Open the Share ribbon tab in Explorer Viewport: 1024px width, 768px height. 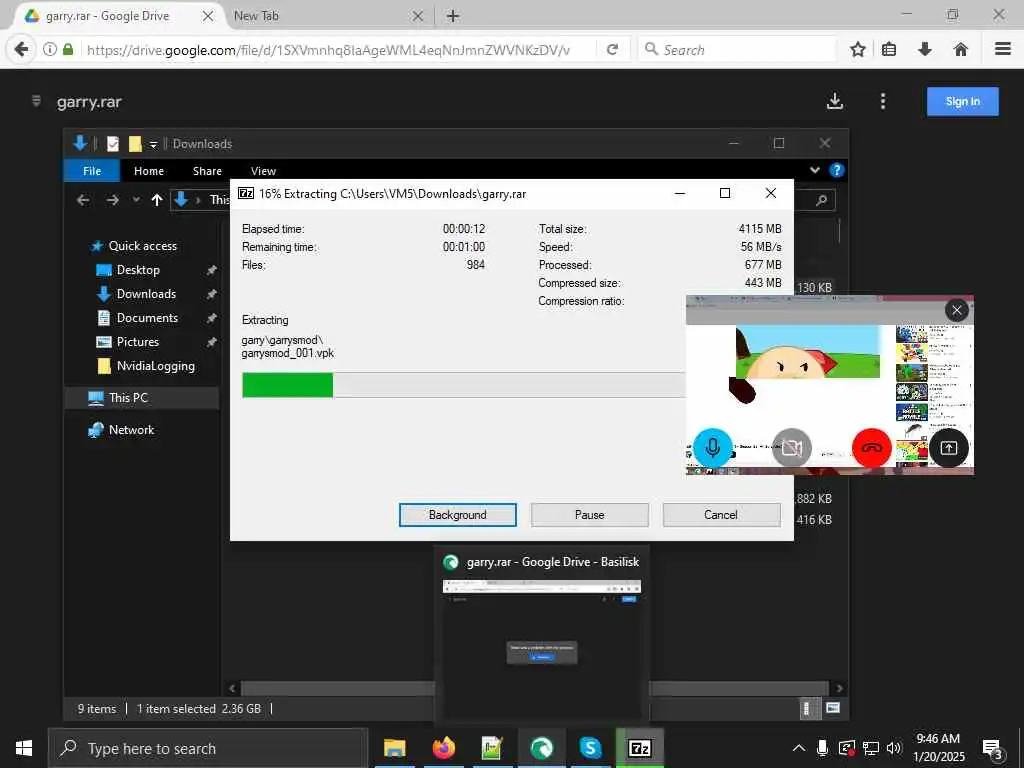(x=207, y=171)
